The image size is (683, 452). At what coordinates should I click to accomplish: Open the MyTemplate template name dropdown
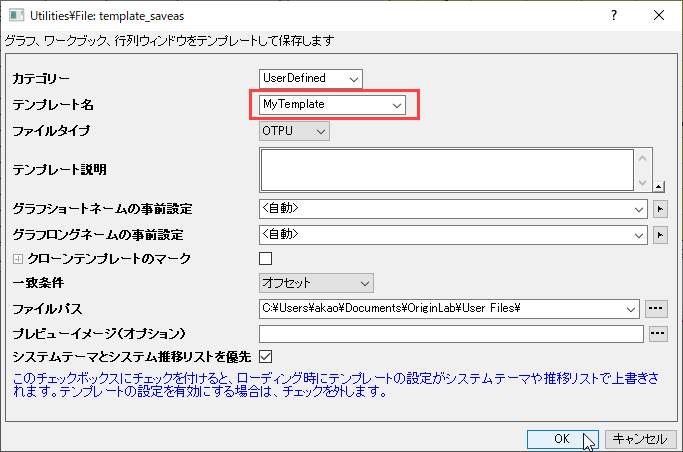click(332, 105)
